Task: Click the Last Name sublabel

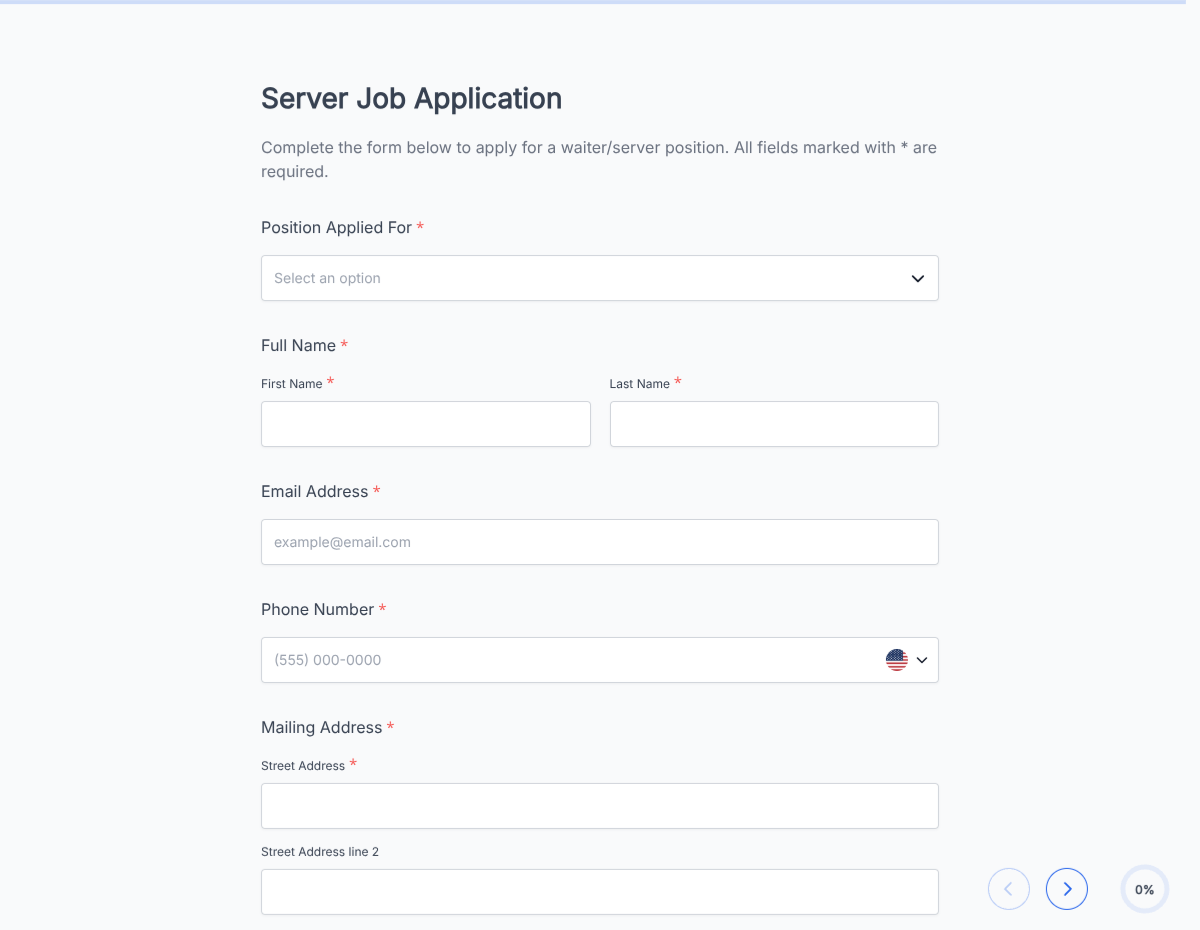Action: (x=639, y=384)
